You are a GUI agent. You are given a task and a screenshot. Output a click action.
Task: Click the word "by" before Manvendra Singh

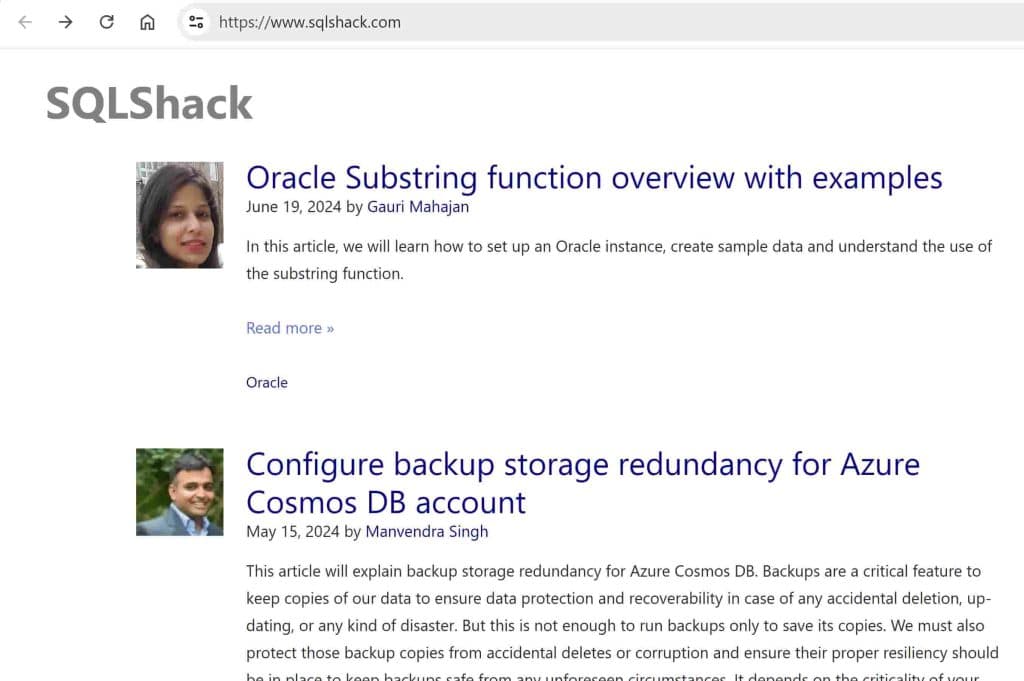click(x=353, y=532)
